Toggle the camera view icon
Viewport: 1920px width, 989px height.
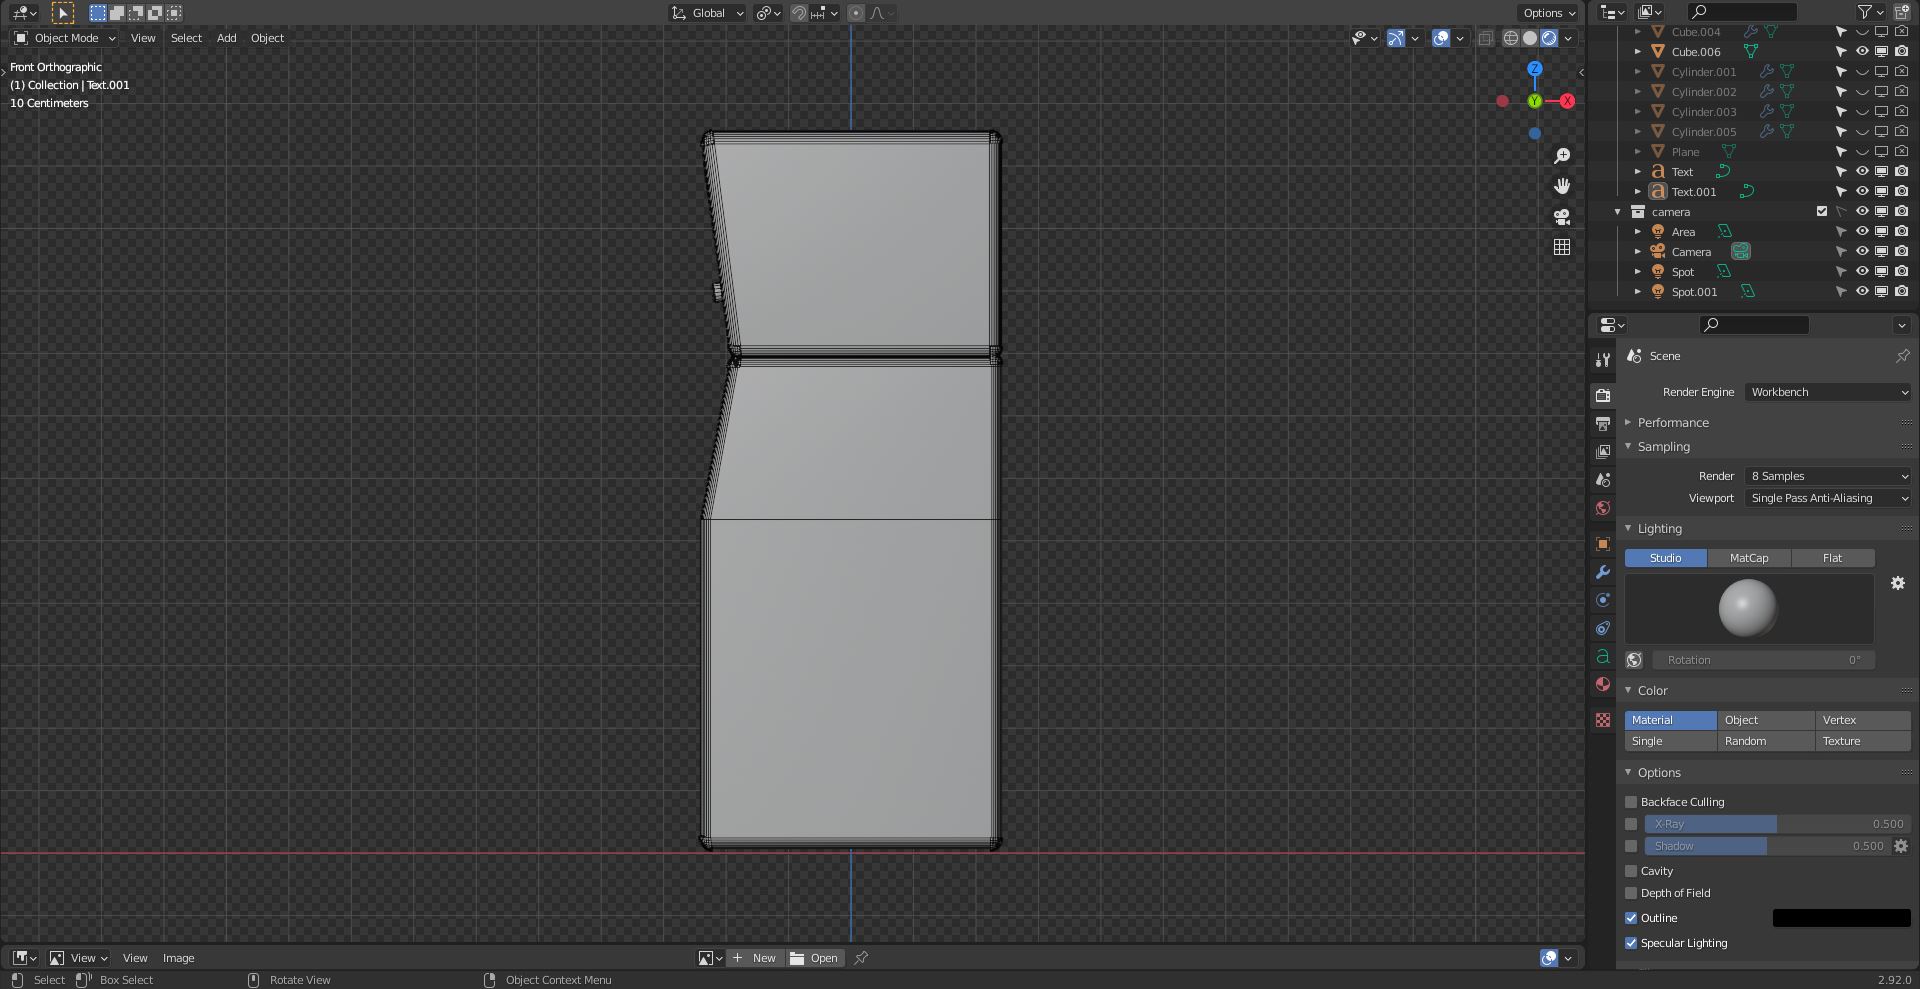pos(1562,217)
